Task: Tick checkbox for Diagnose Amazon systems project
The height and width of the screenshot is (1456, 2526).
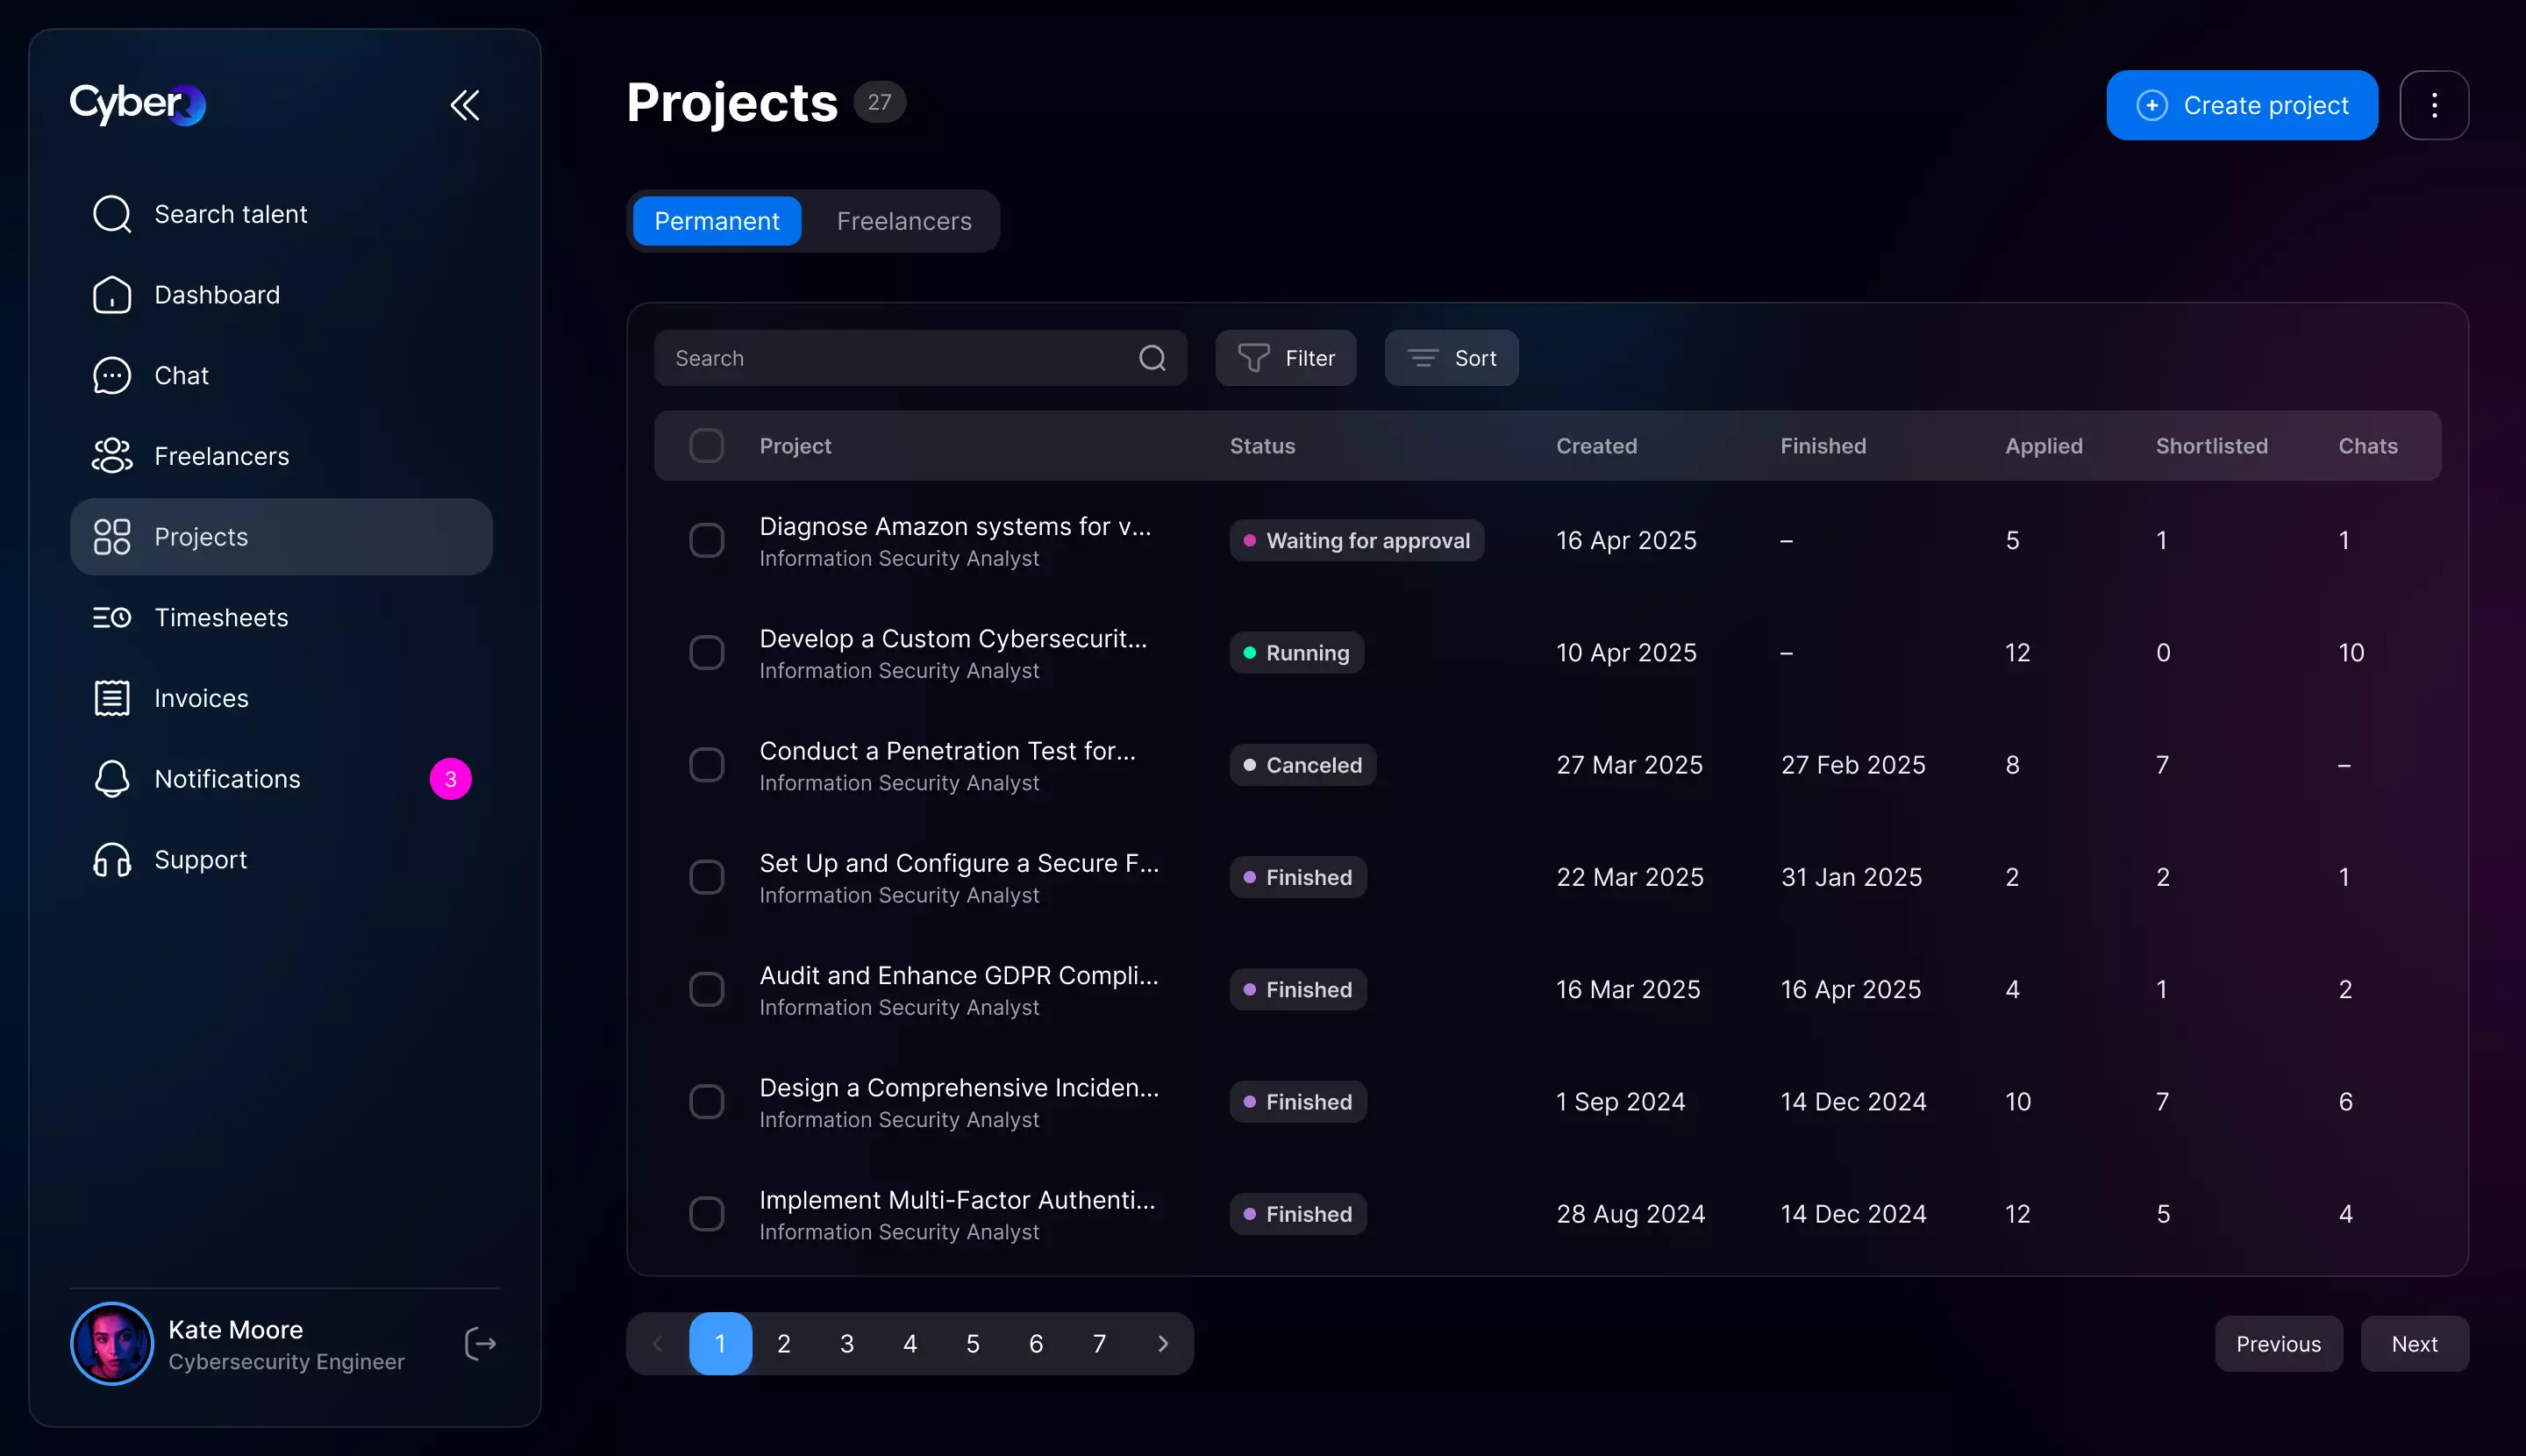Action: [x=706, y=540]
